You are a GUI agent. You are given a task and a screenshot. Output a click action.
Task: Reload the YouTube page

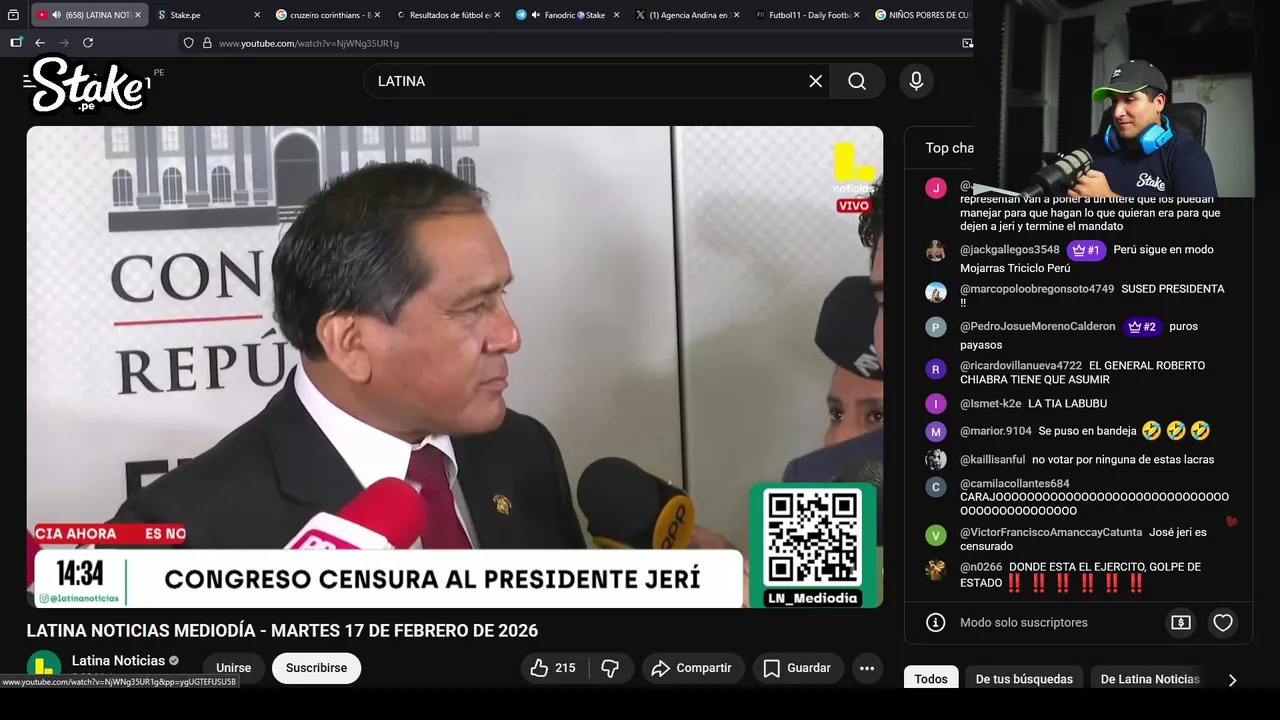pos(88,43)
